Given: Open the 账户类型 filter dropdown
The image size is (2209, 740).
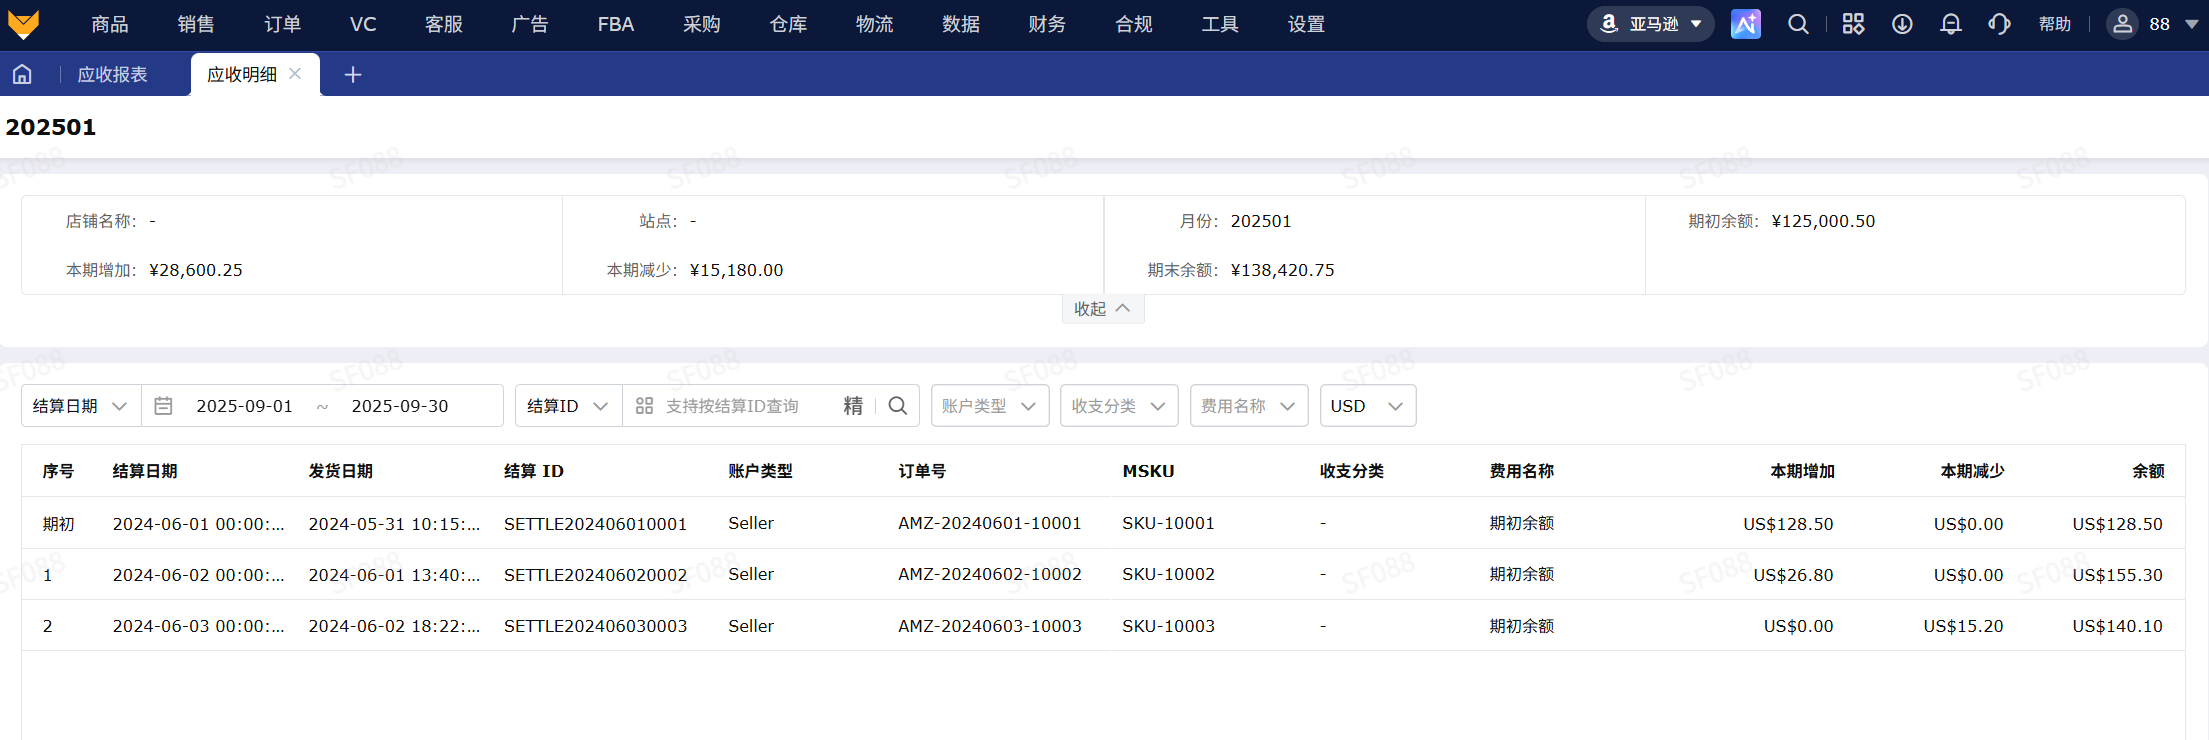Looking at the screenshot, I should pyautogui.click(x=990, y=406).
